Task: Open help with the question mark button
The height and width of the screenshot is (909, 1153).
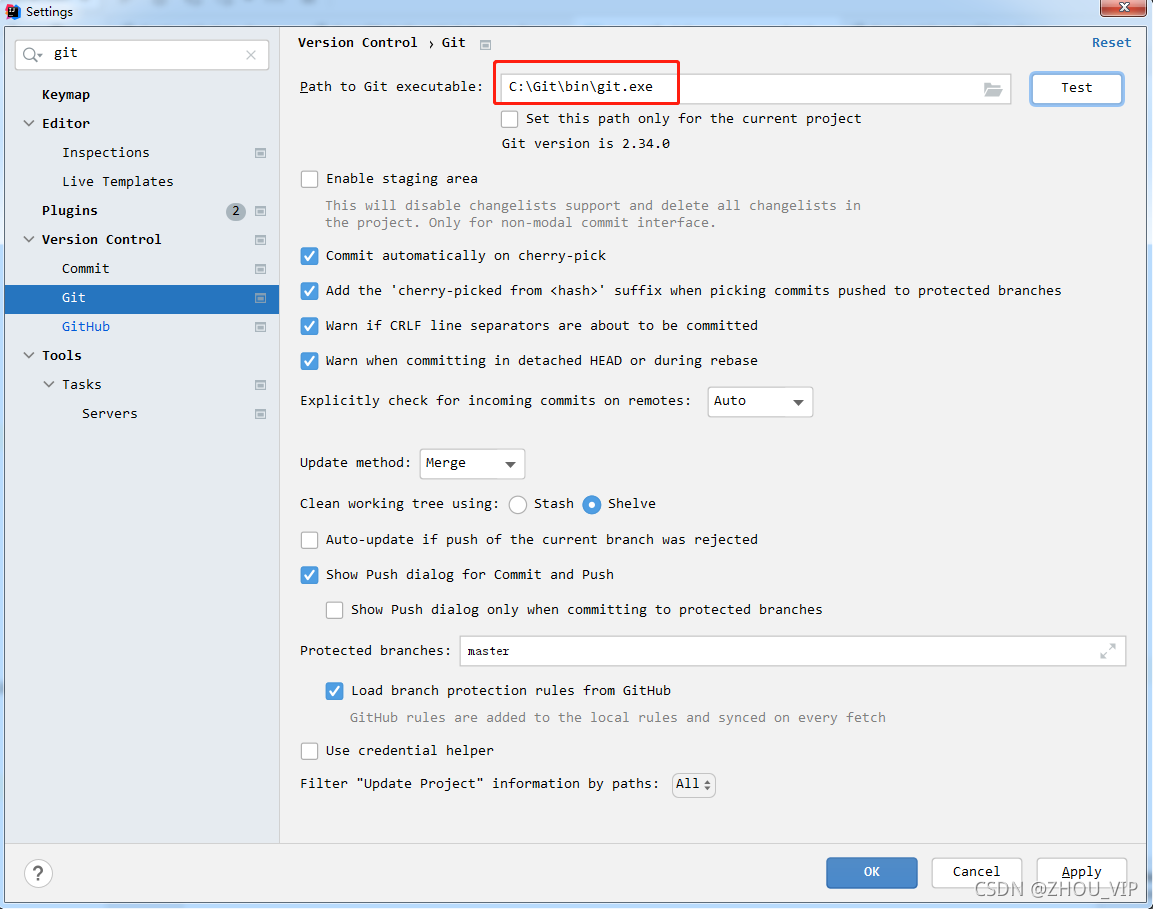Action: [x=38, y=873]
